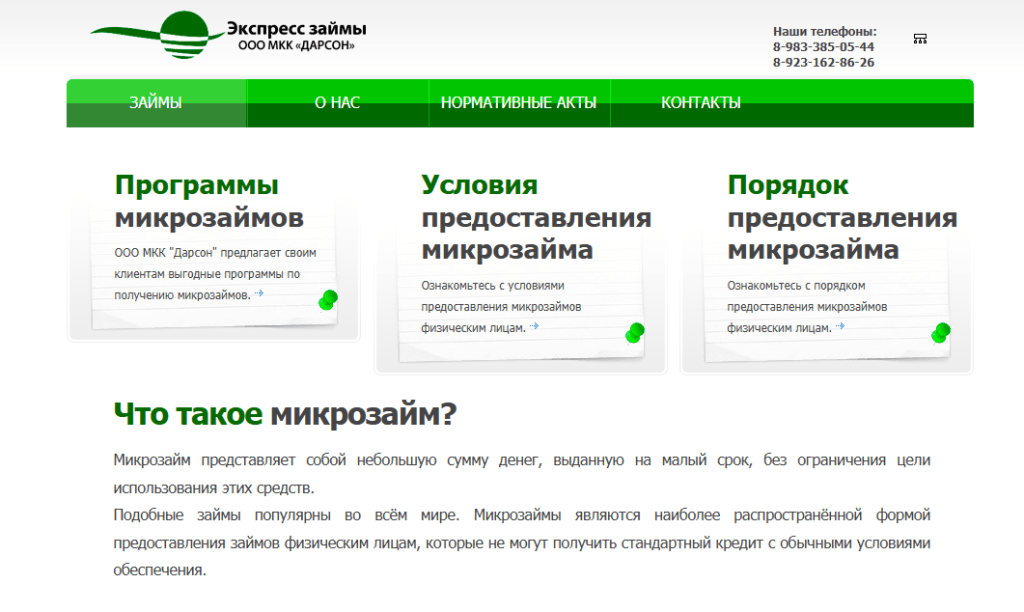Switch to the О НАС tab
The image size is (1024, 612).
pos(335,102)
